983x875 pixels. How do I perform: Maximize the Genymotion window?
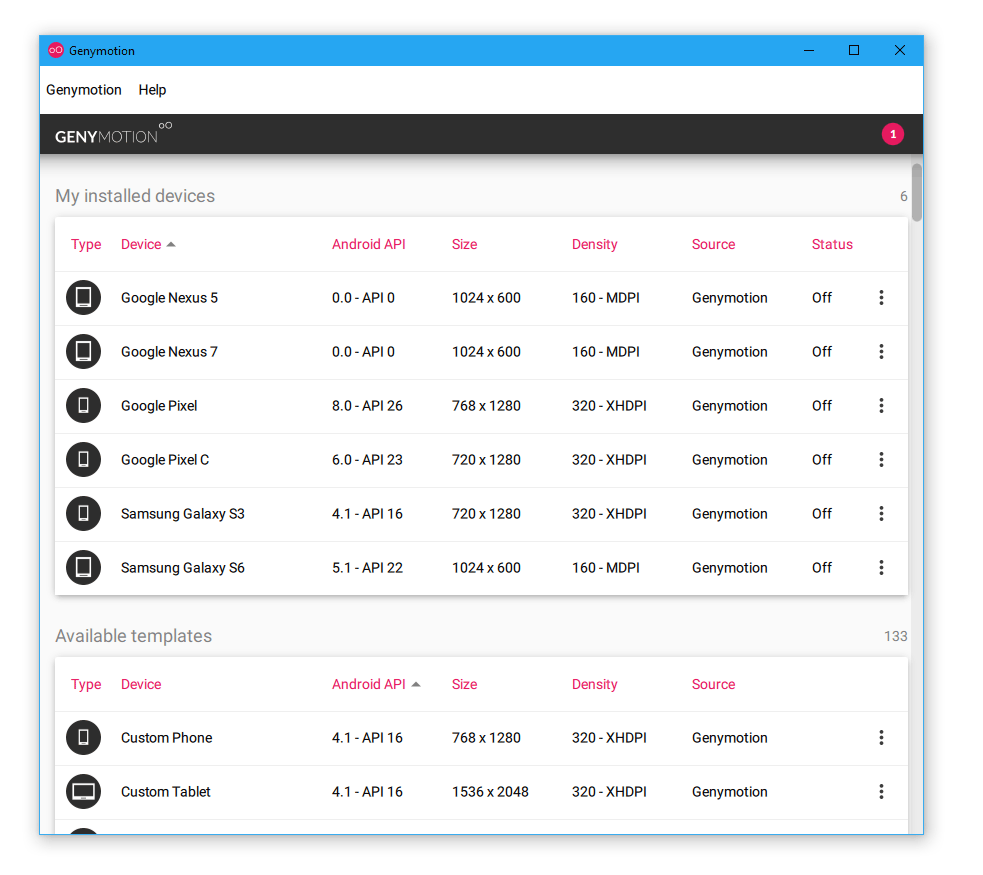click(854, 50)
